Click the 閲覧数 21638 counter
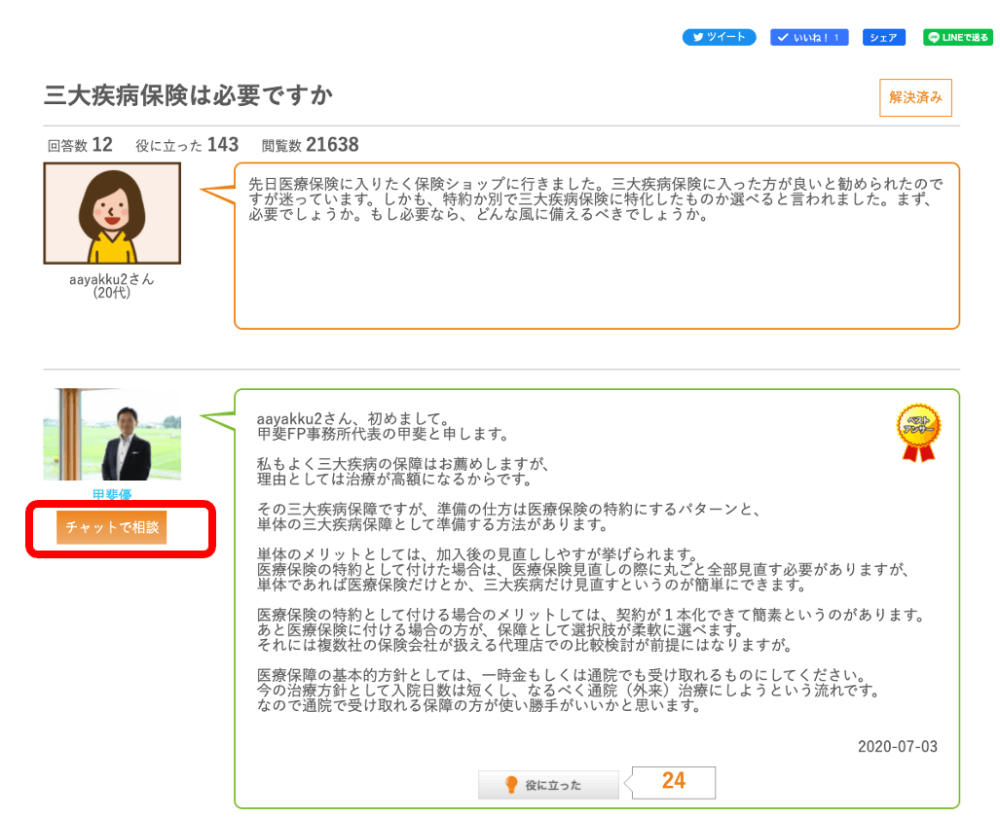The image size is (1000, 818). tap(310, 145)
